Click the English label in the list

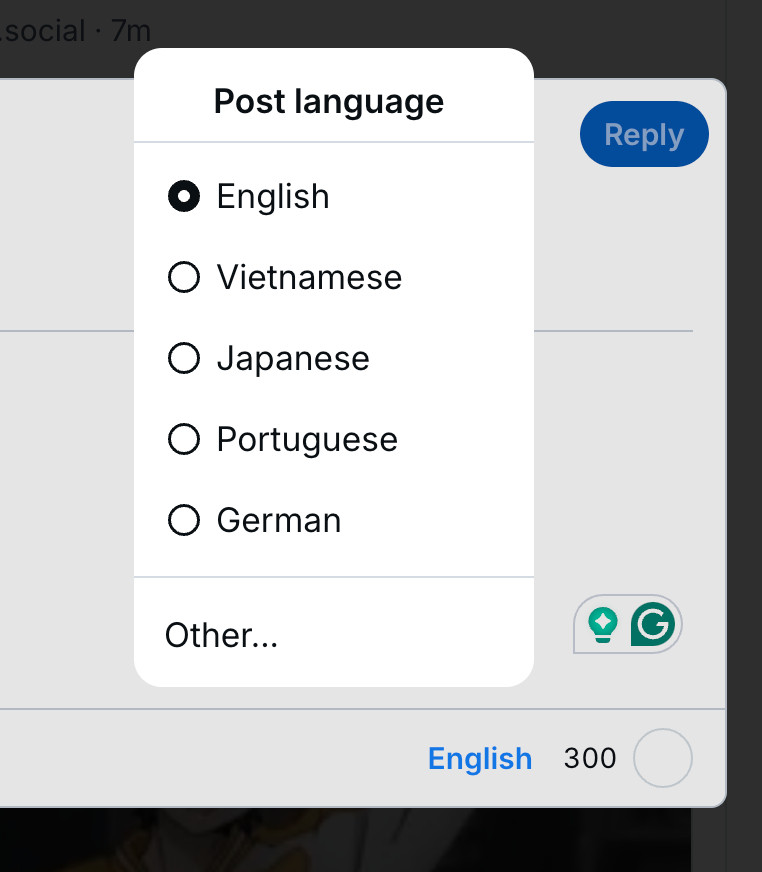coord(273,197)
